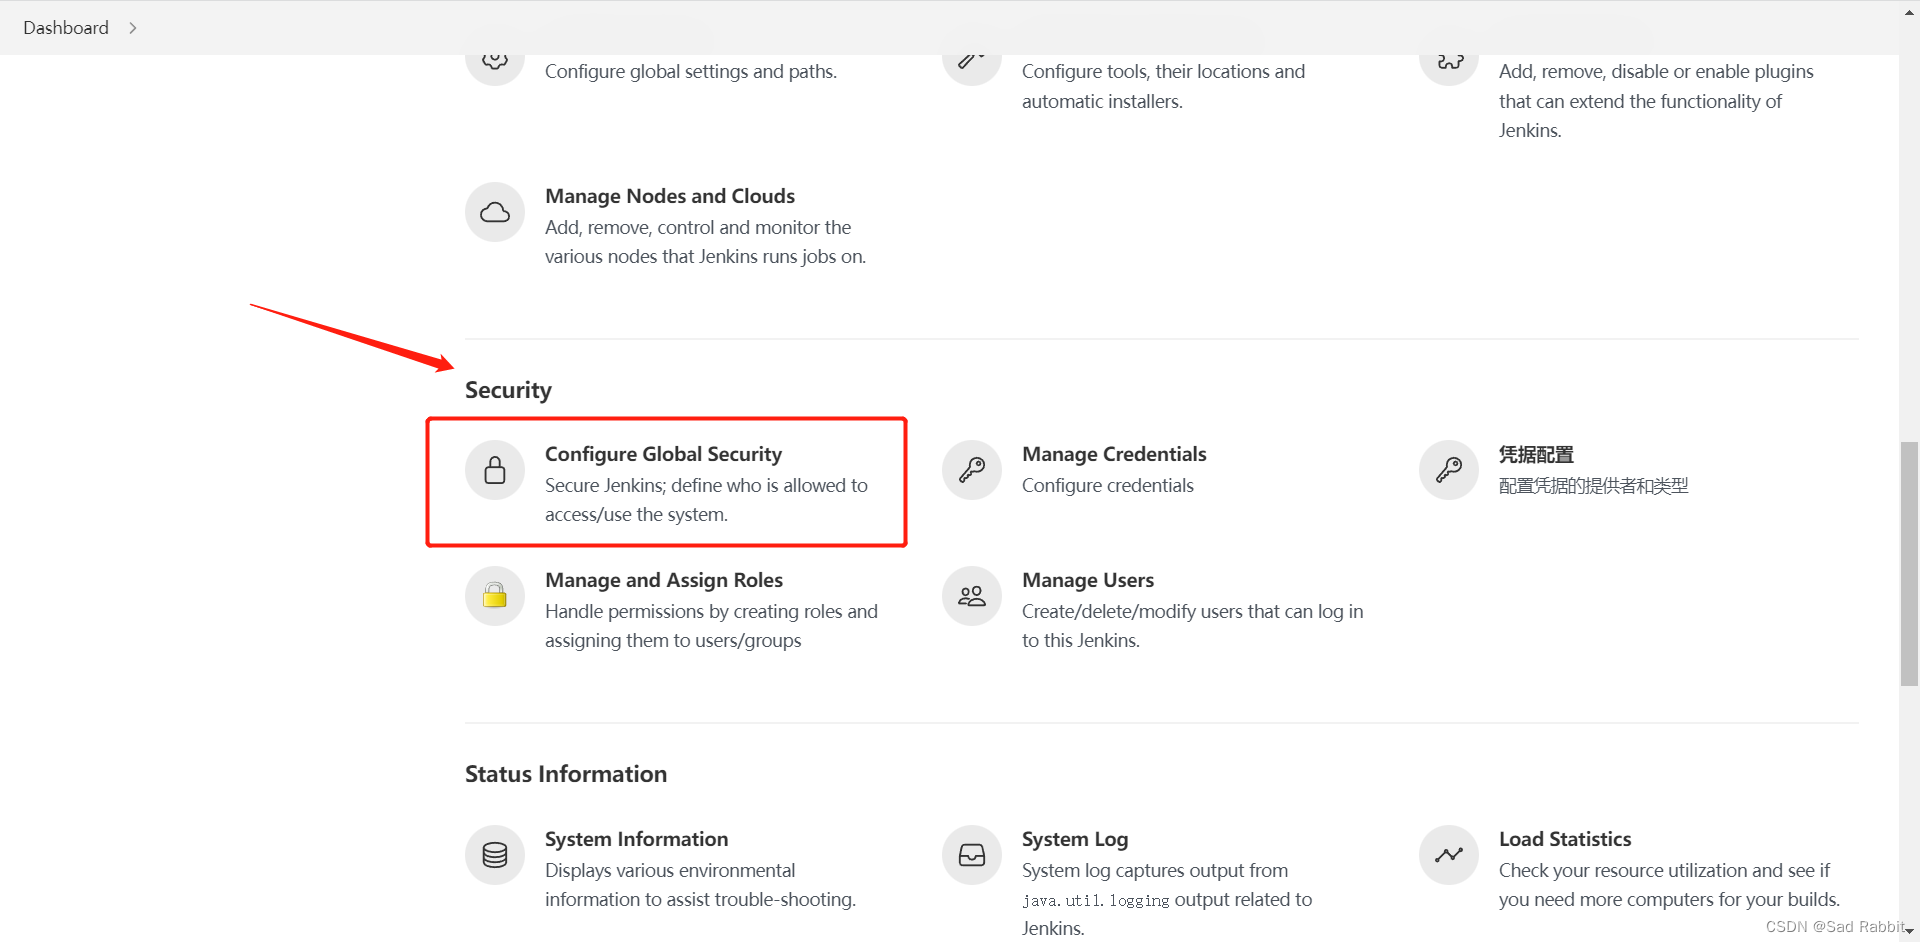Image resolution: width=1920 pixels, height=942 pixels.
Task: Click the System Information database icon
Action: 495,855
